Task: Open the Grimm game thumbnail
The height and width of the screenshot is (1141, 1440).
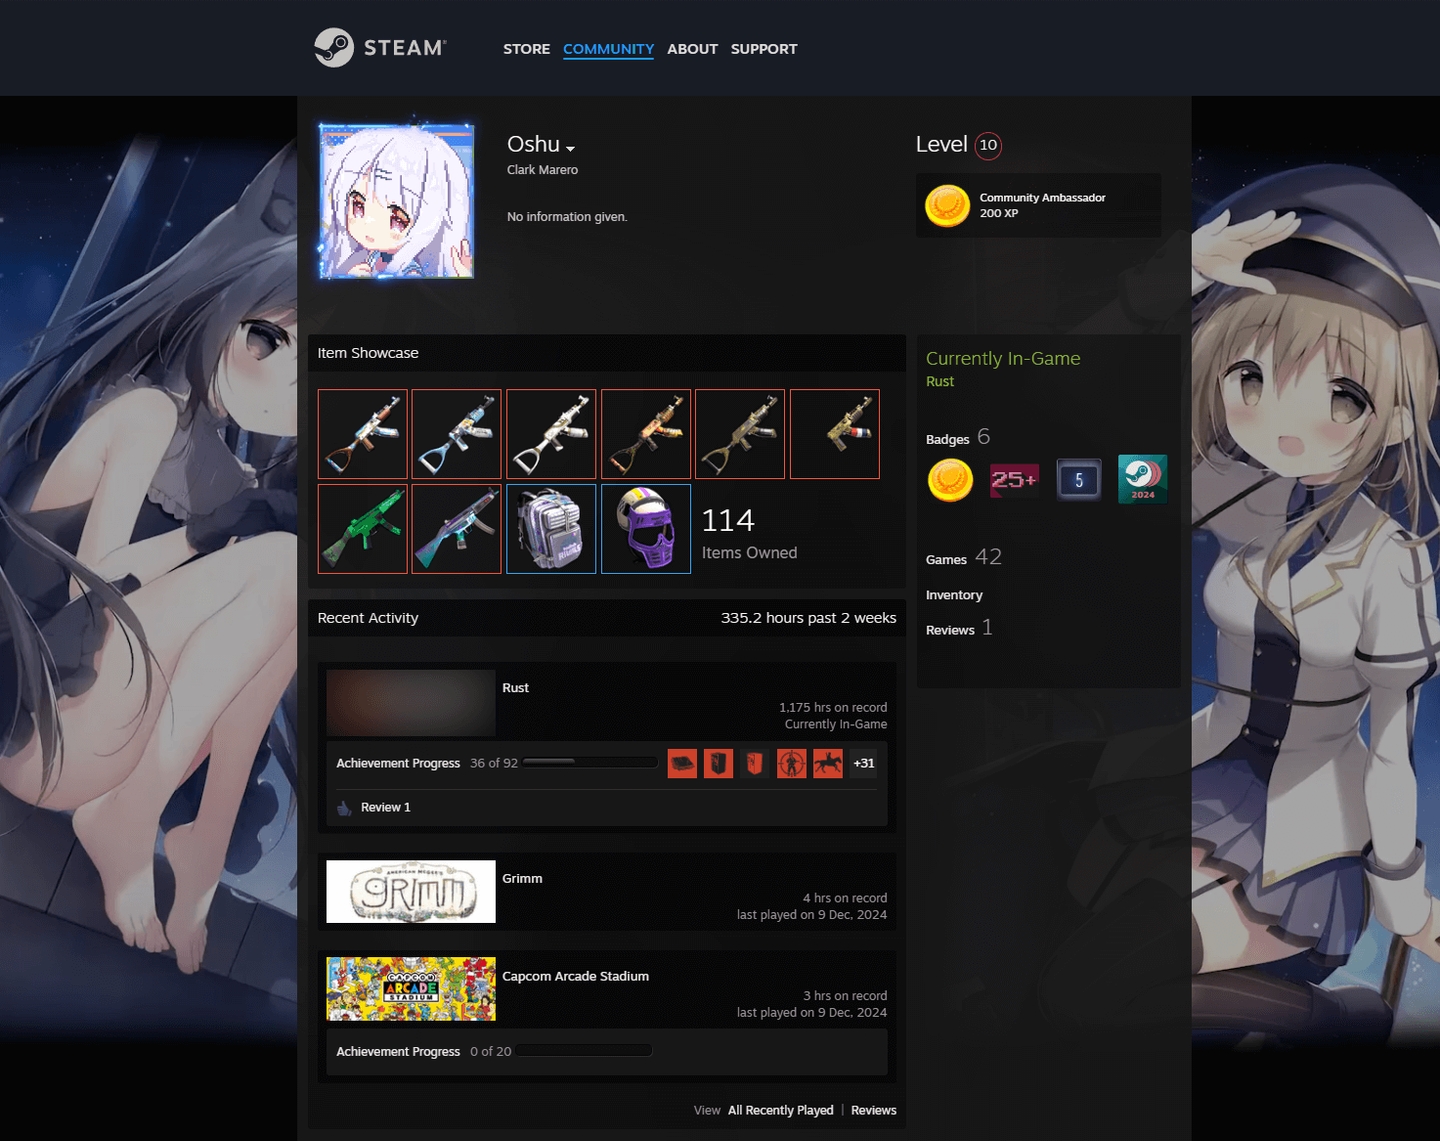Action: coord(411,892)
